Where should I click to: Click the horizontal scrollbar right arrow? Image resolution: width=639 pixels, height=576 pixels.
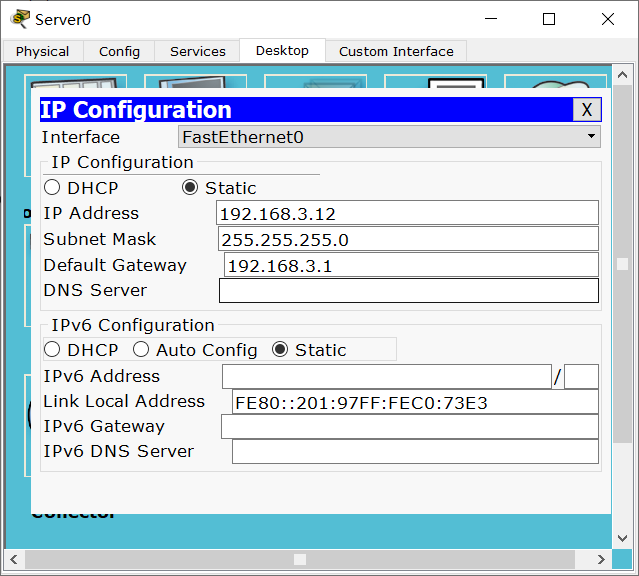click(601, 559)
